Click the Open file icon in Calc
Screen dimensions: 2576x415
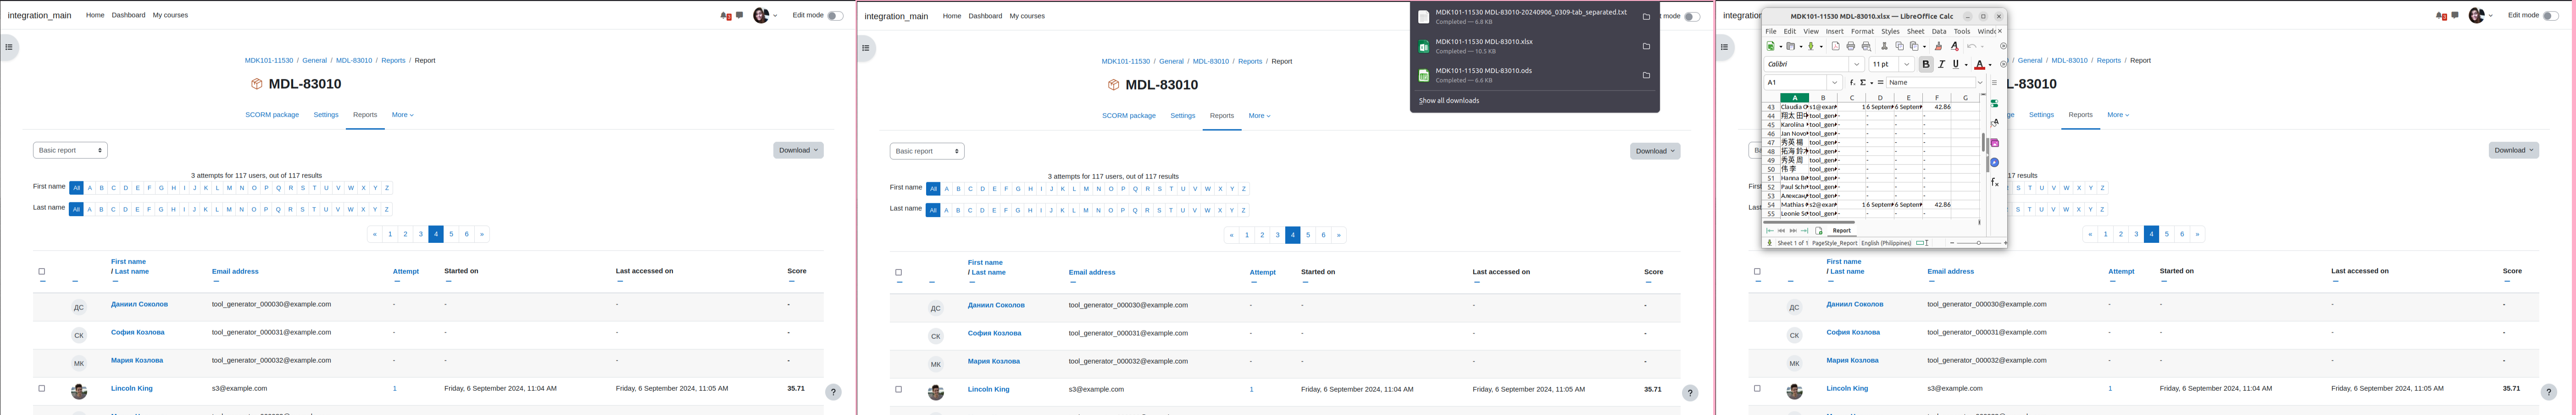click(x=1791, y=46)
